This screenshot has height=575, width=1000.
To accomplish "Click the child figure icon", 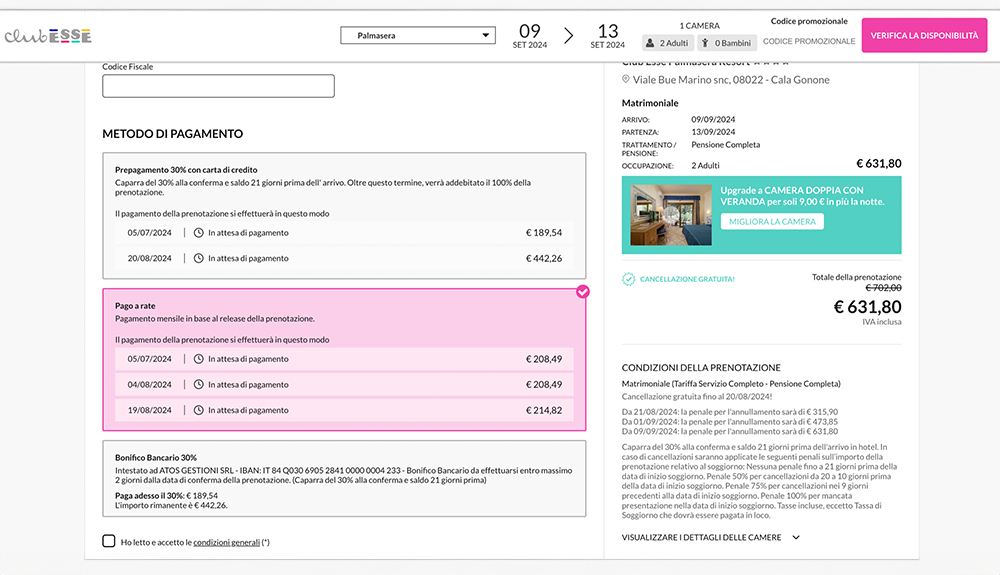I will pos(705,43).
